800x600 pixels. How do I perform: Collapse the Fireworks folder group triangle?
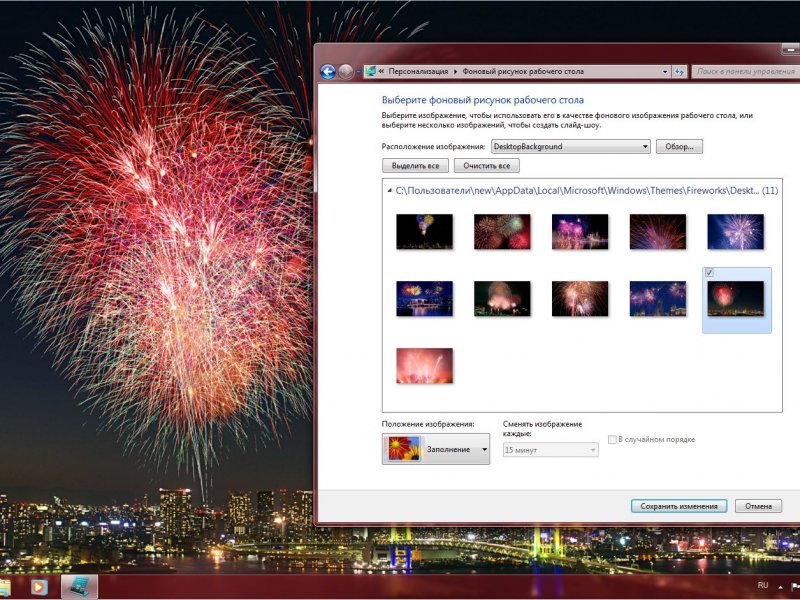click(x=389, y=191)
